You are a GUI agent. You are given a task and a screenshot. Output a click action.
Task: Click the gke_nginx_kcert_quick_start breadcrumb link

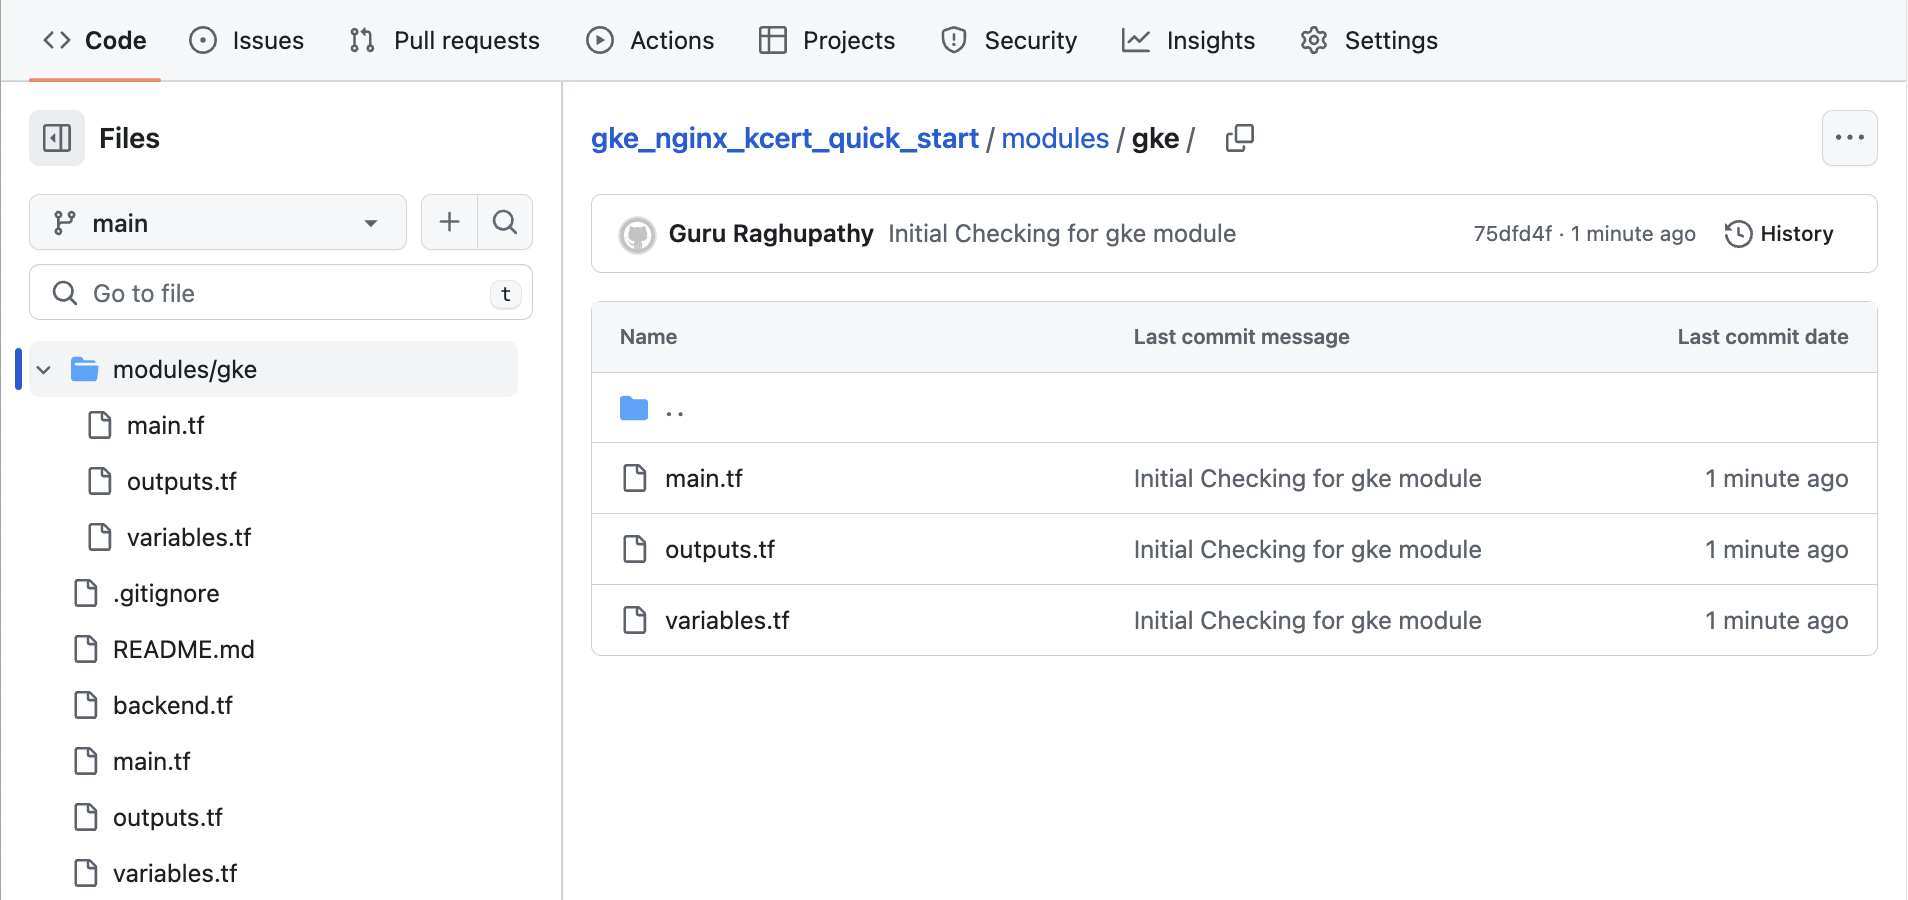[784, 139]
